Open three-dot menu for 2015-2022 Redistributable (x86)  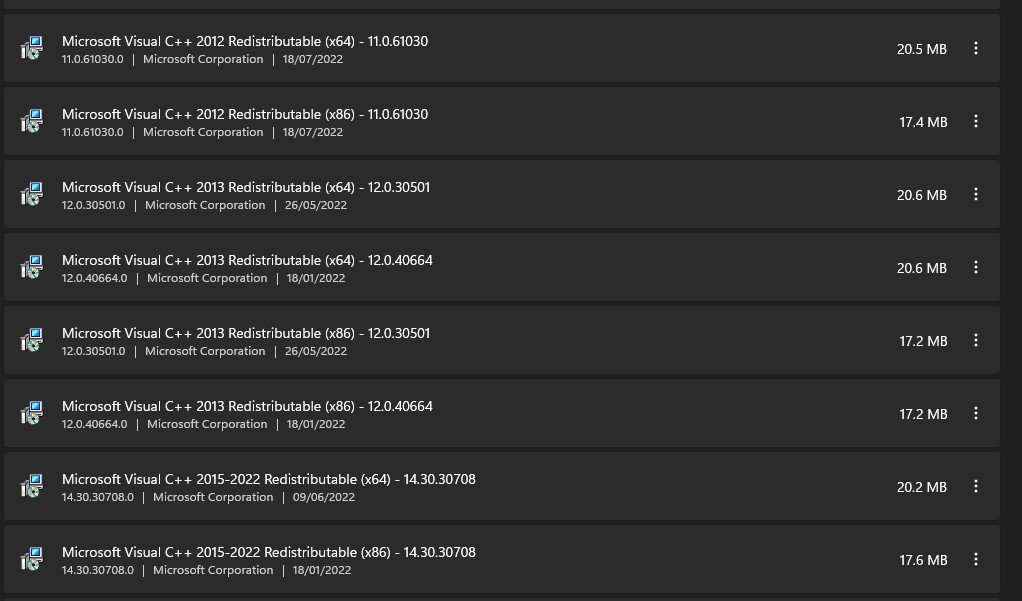975,559
